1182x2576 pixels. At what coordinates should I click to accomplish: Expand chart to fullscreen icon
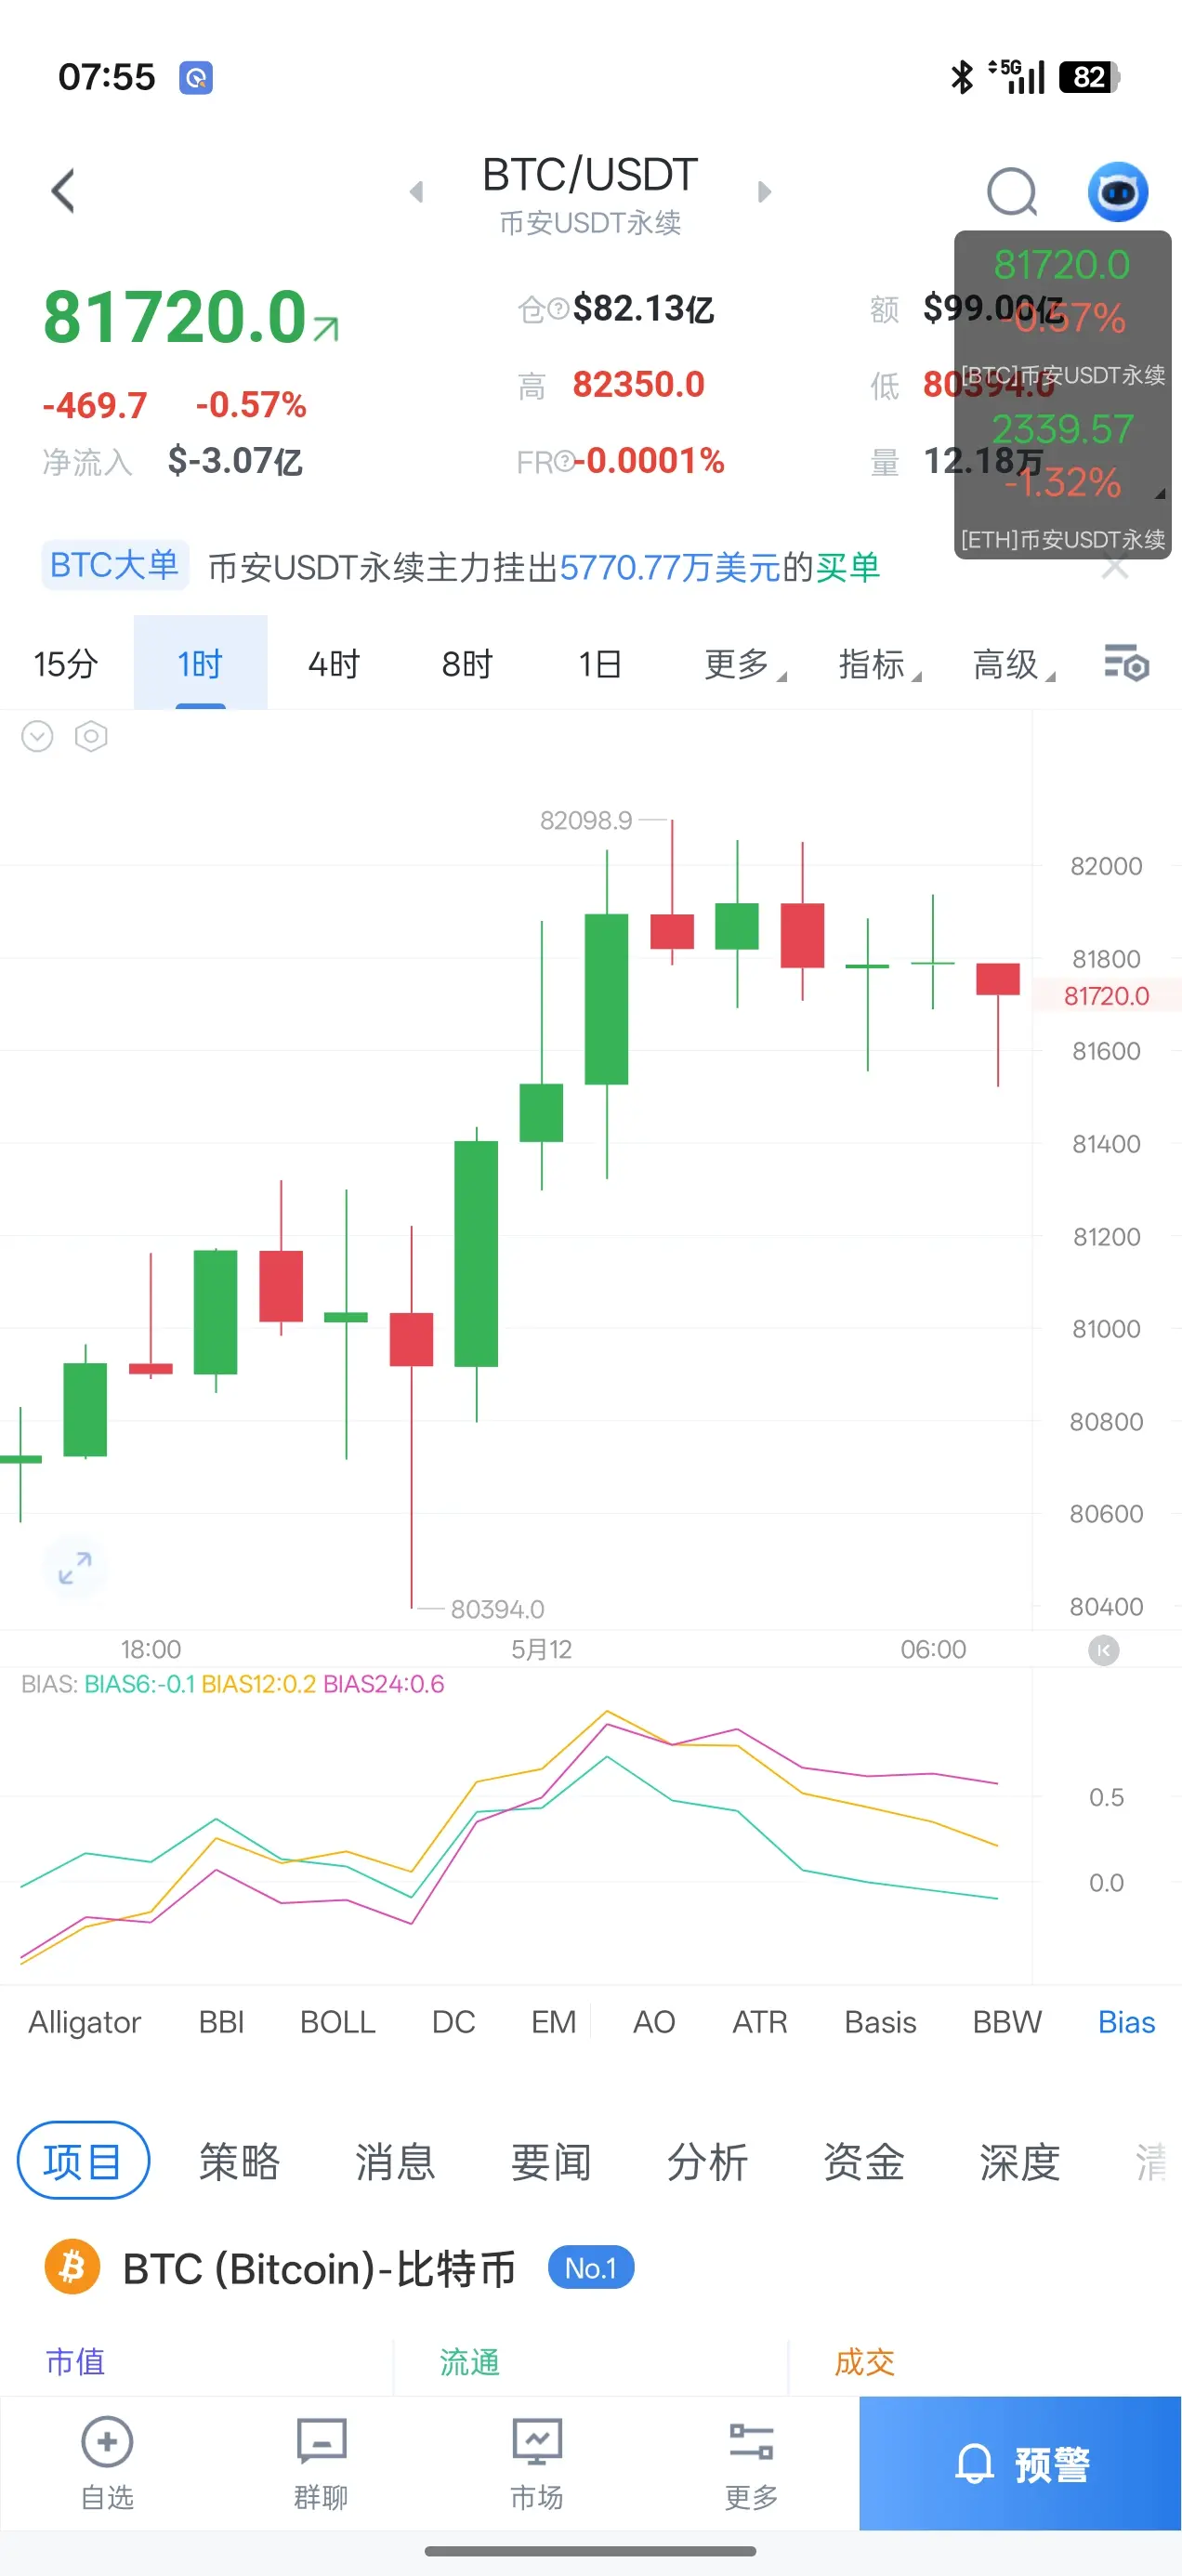tap(74, 1568)
